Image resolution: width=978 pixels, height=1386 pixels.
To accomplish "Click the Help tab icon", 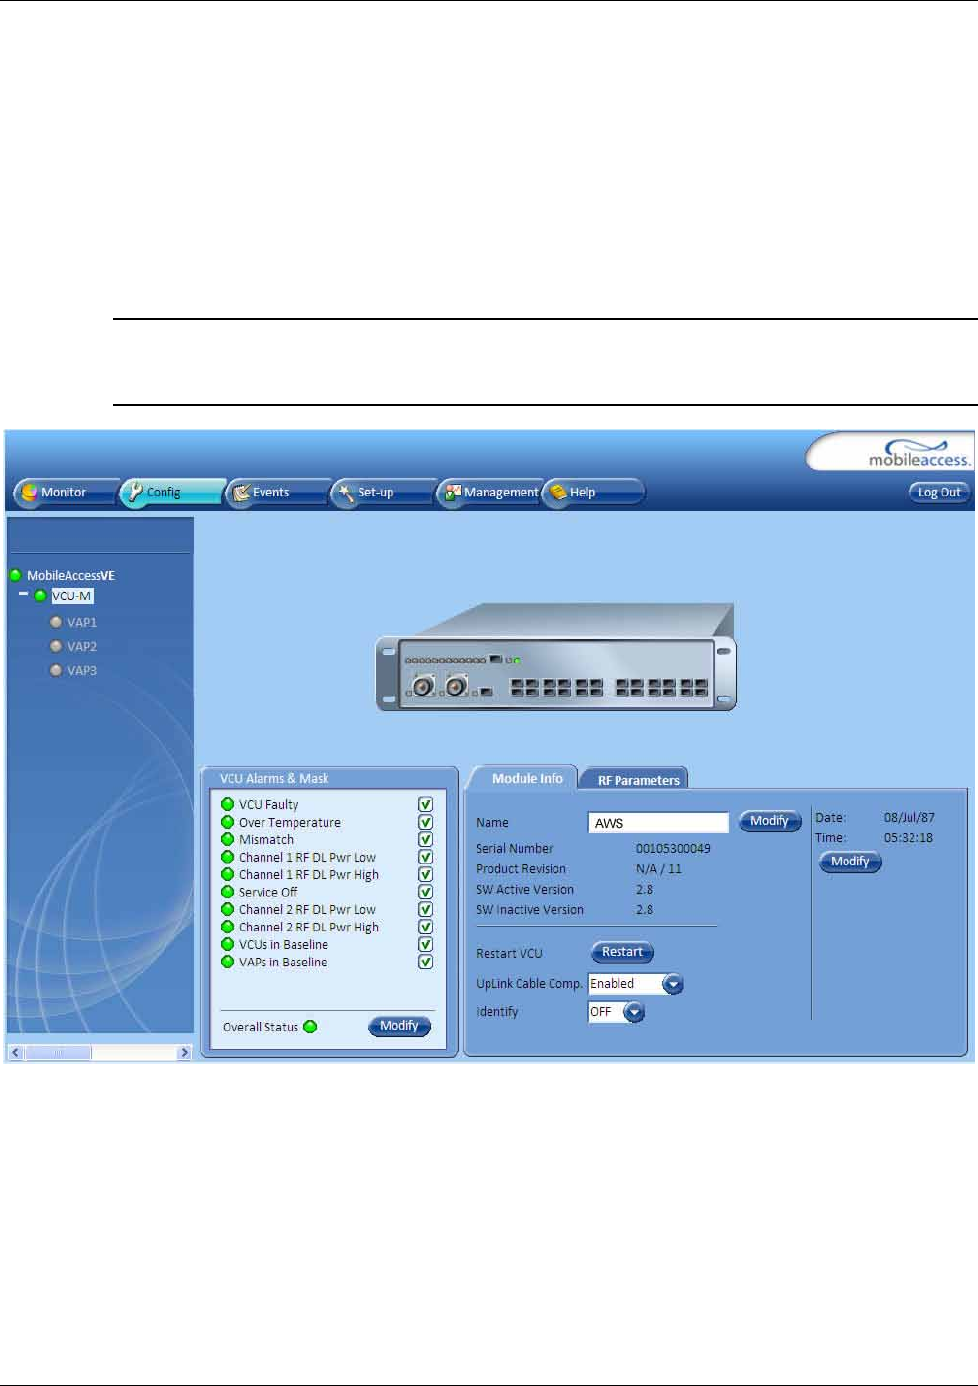I will [x=558, y=492].
